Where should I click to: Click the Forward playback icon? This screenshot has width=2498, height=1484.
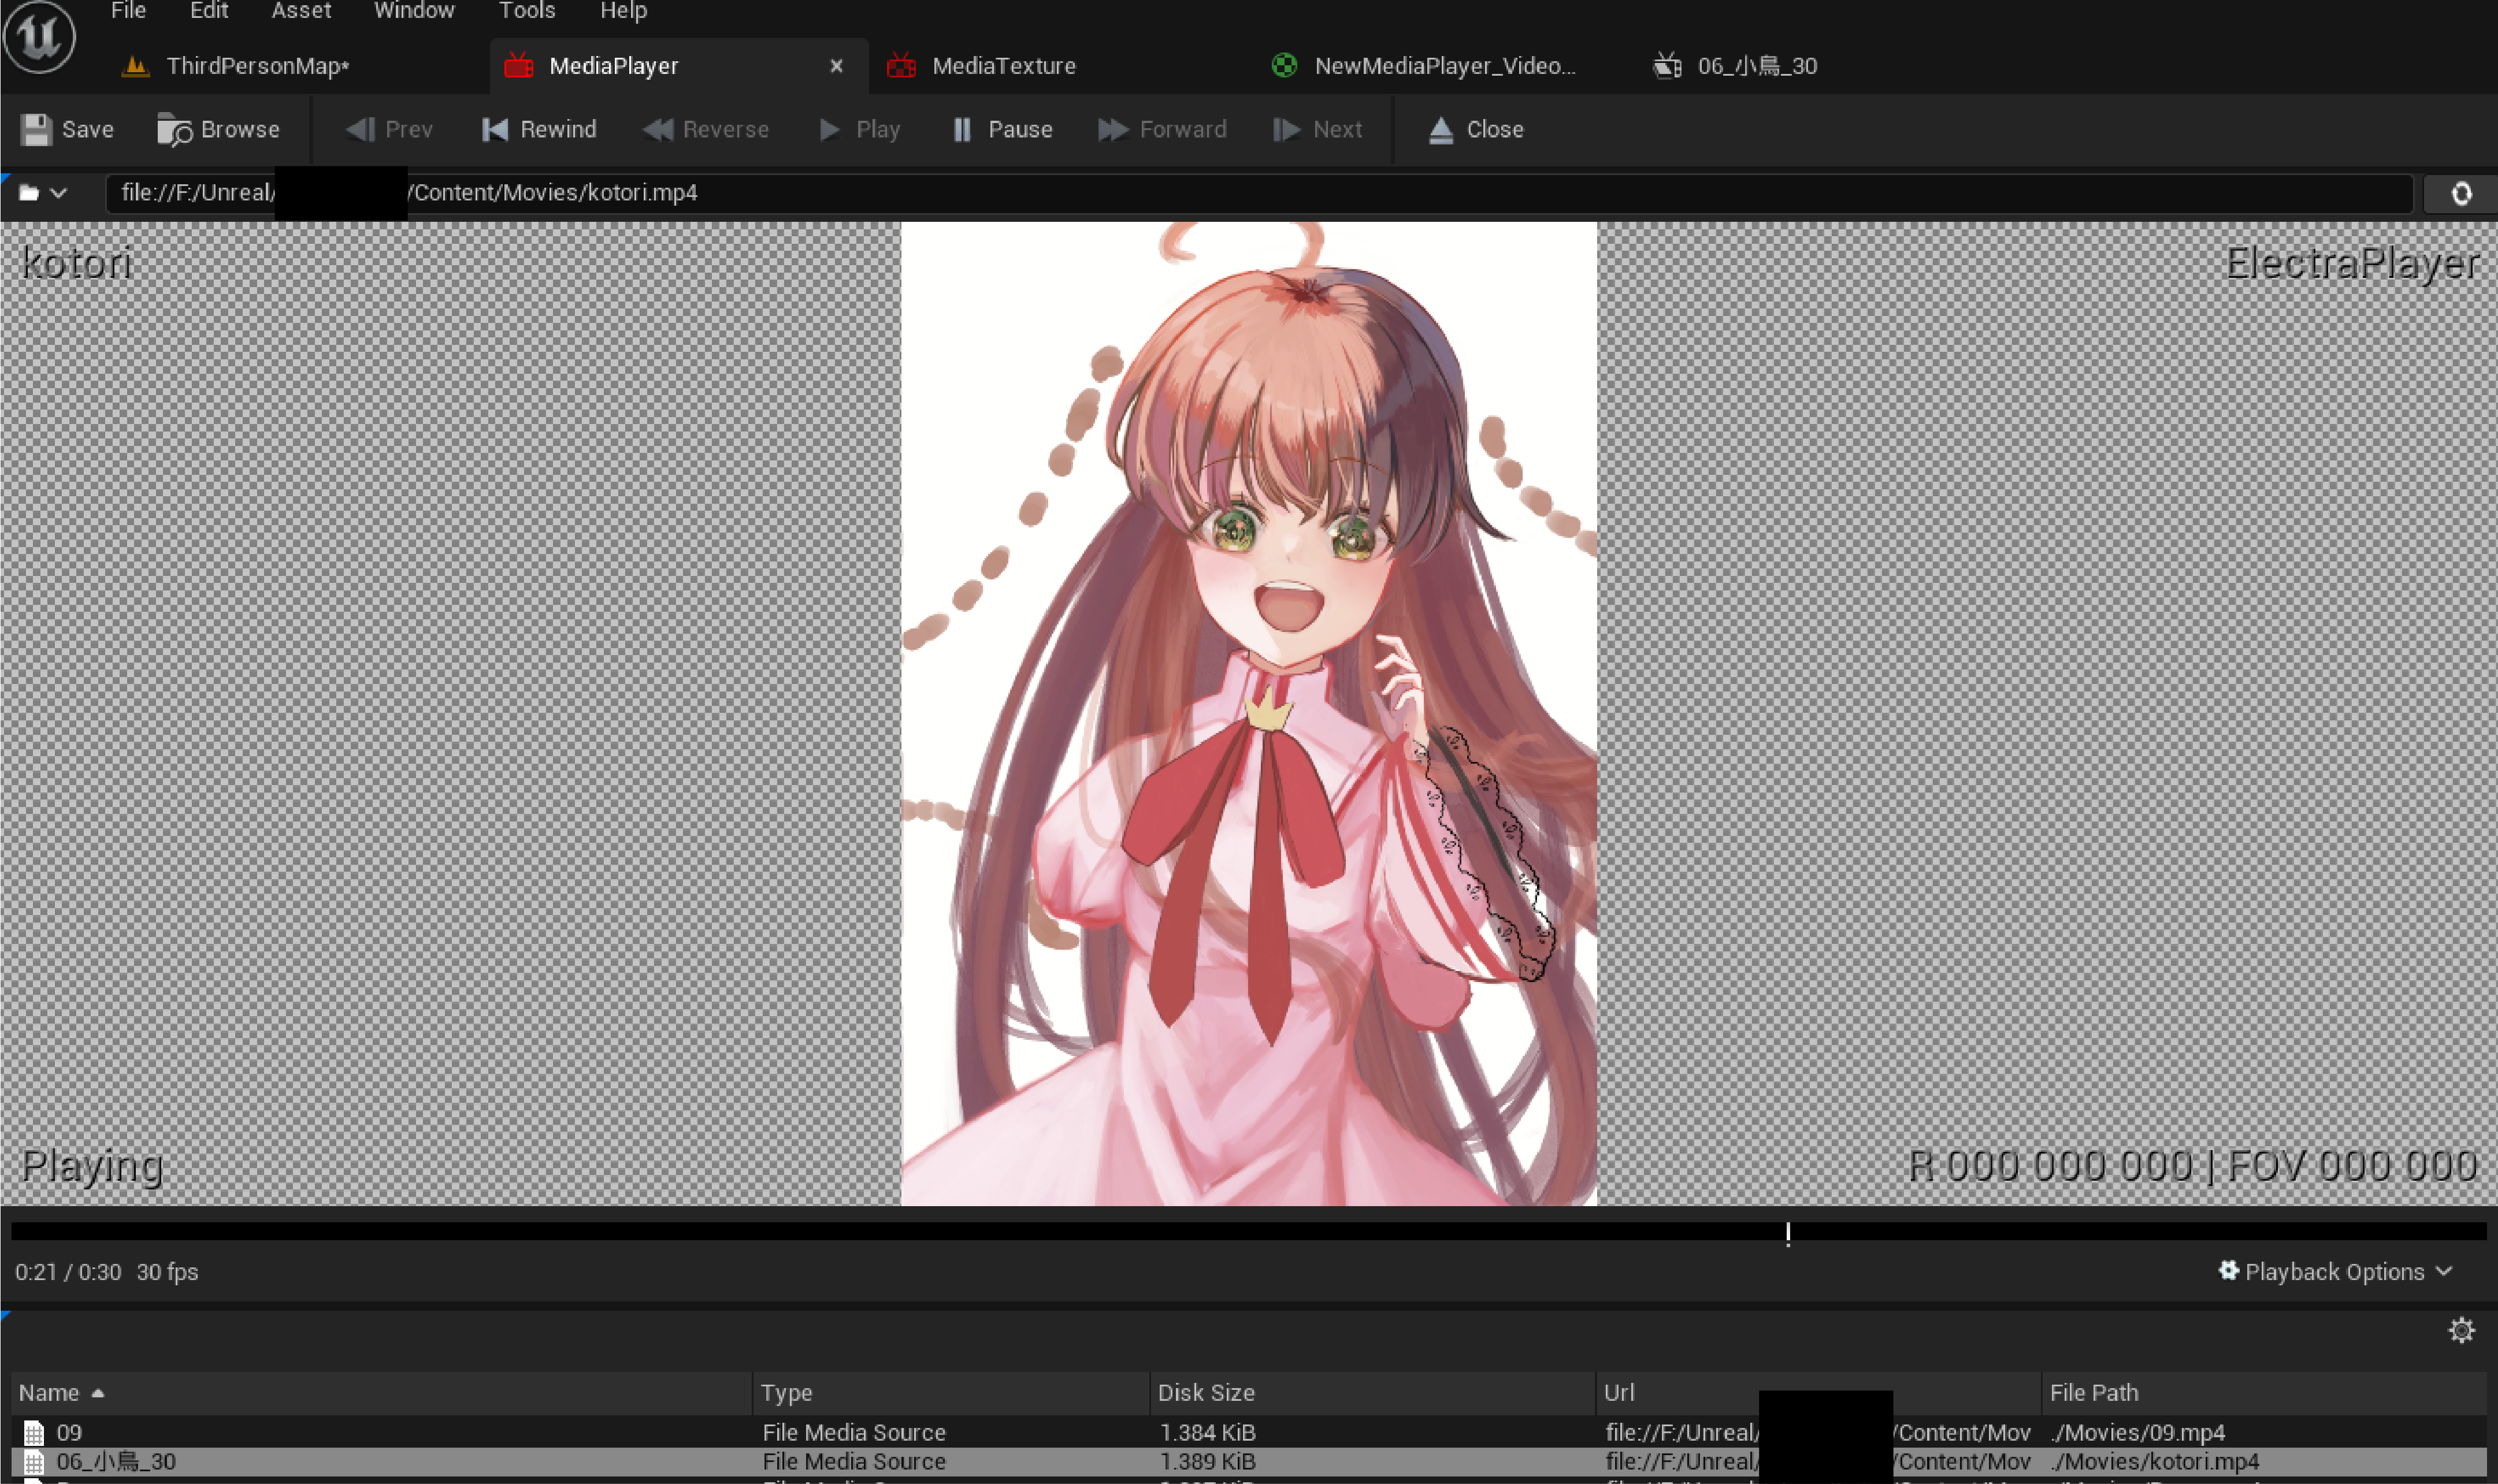(1112, 130)
